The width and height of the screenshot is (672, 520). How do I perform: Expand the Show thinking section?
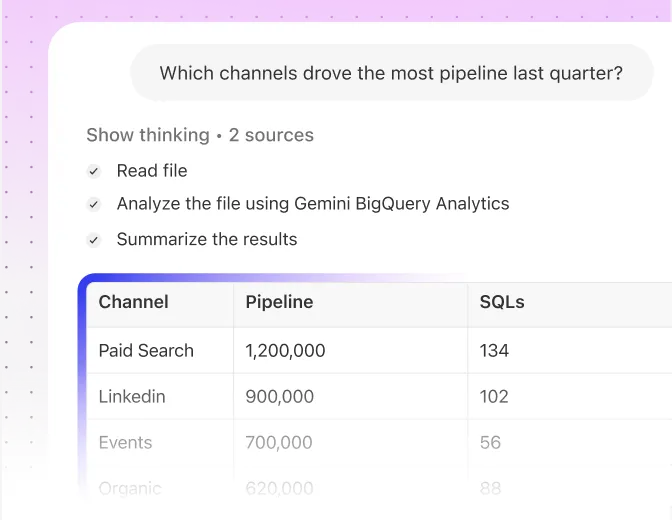(147, 135)
